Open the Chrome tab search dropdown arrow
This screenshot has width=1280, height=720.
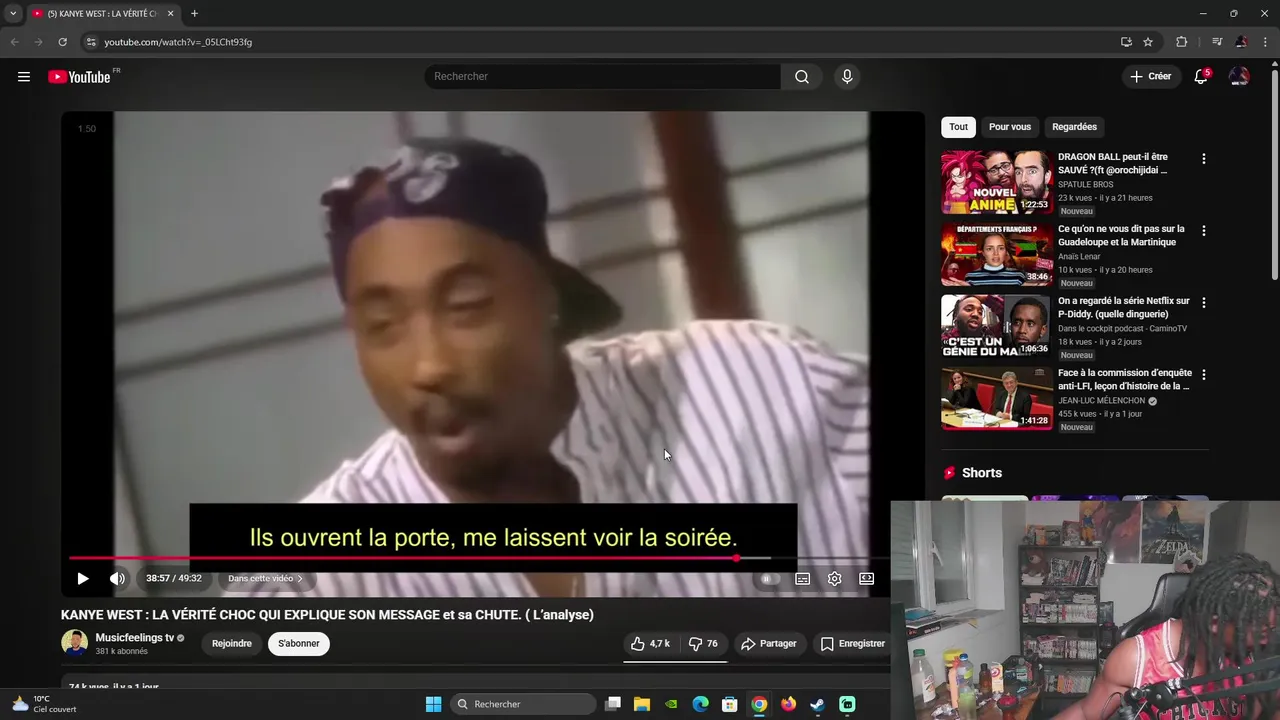[x=13, y=13]
